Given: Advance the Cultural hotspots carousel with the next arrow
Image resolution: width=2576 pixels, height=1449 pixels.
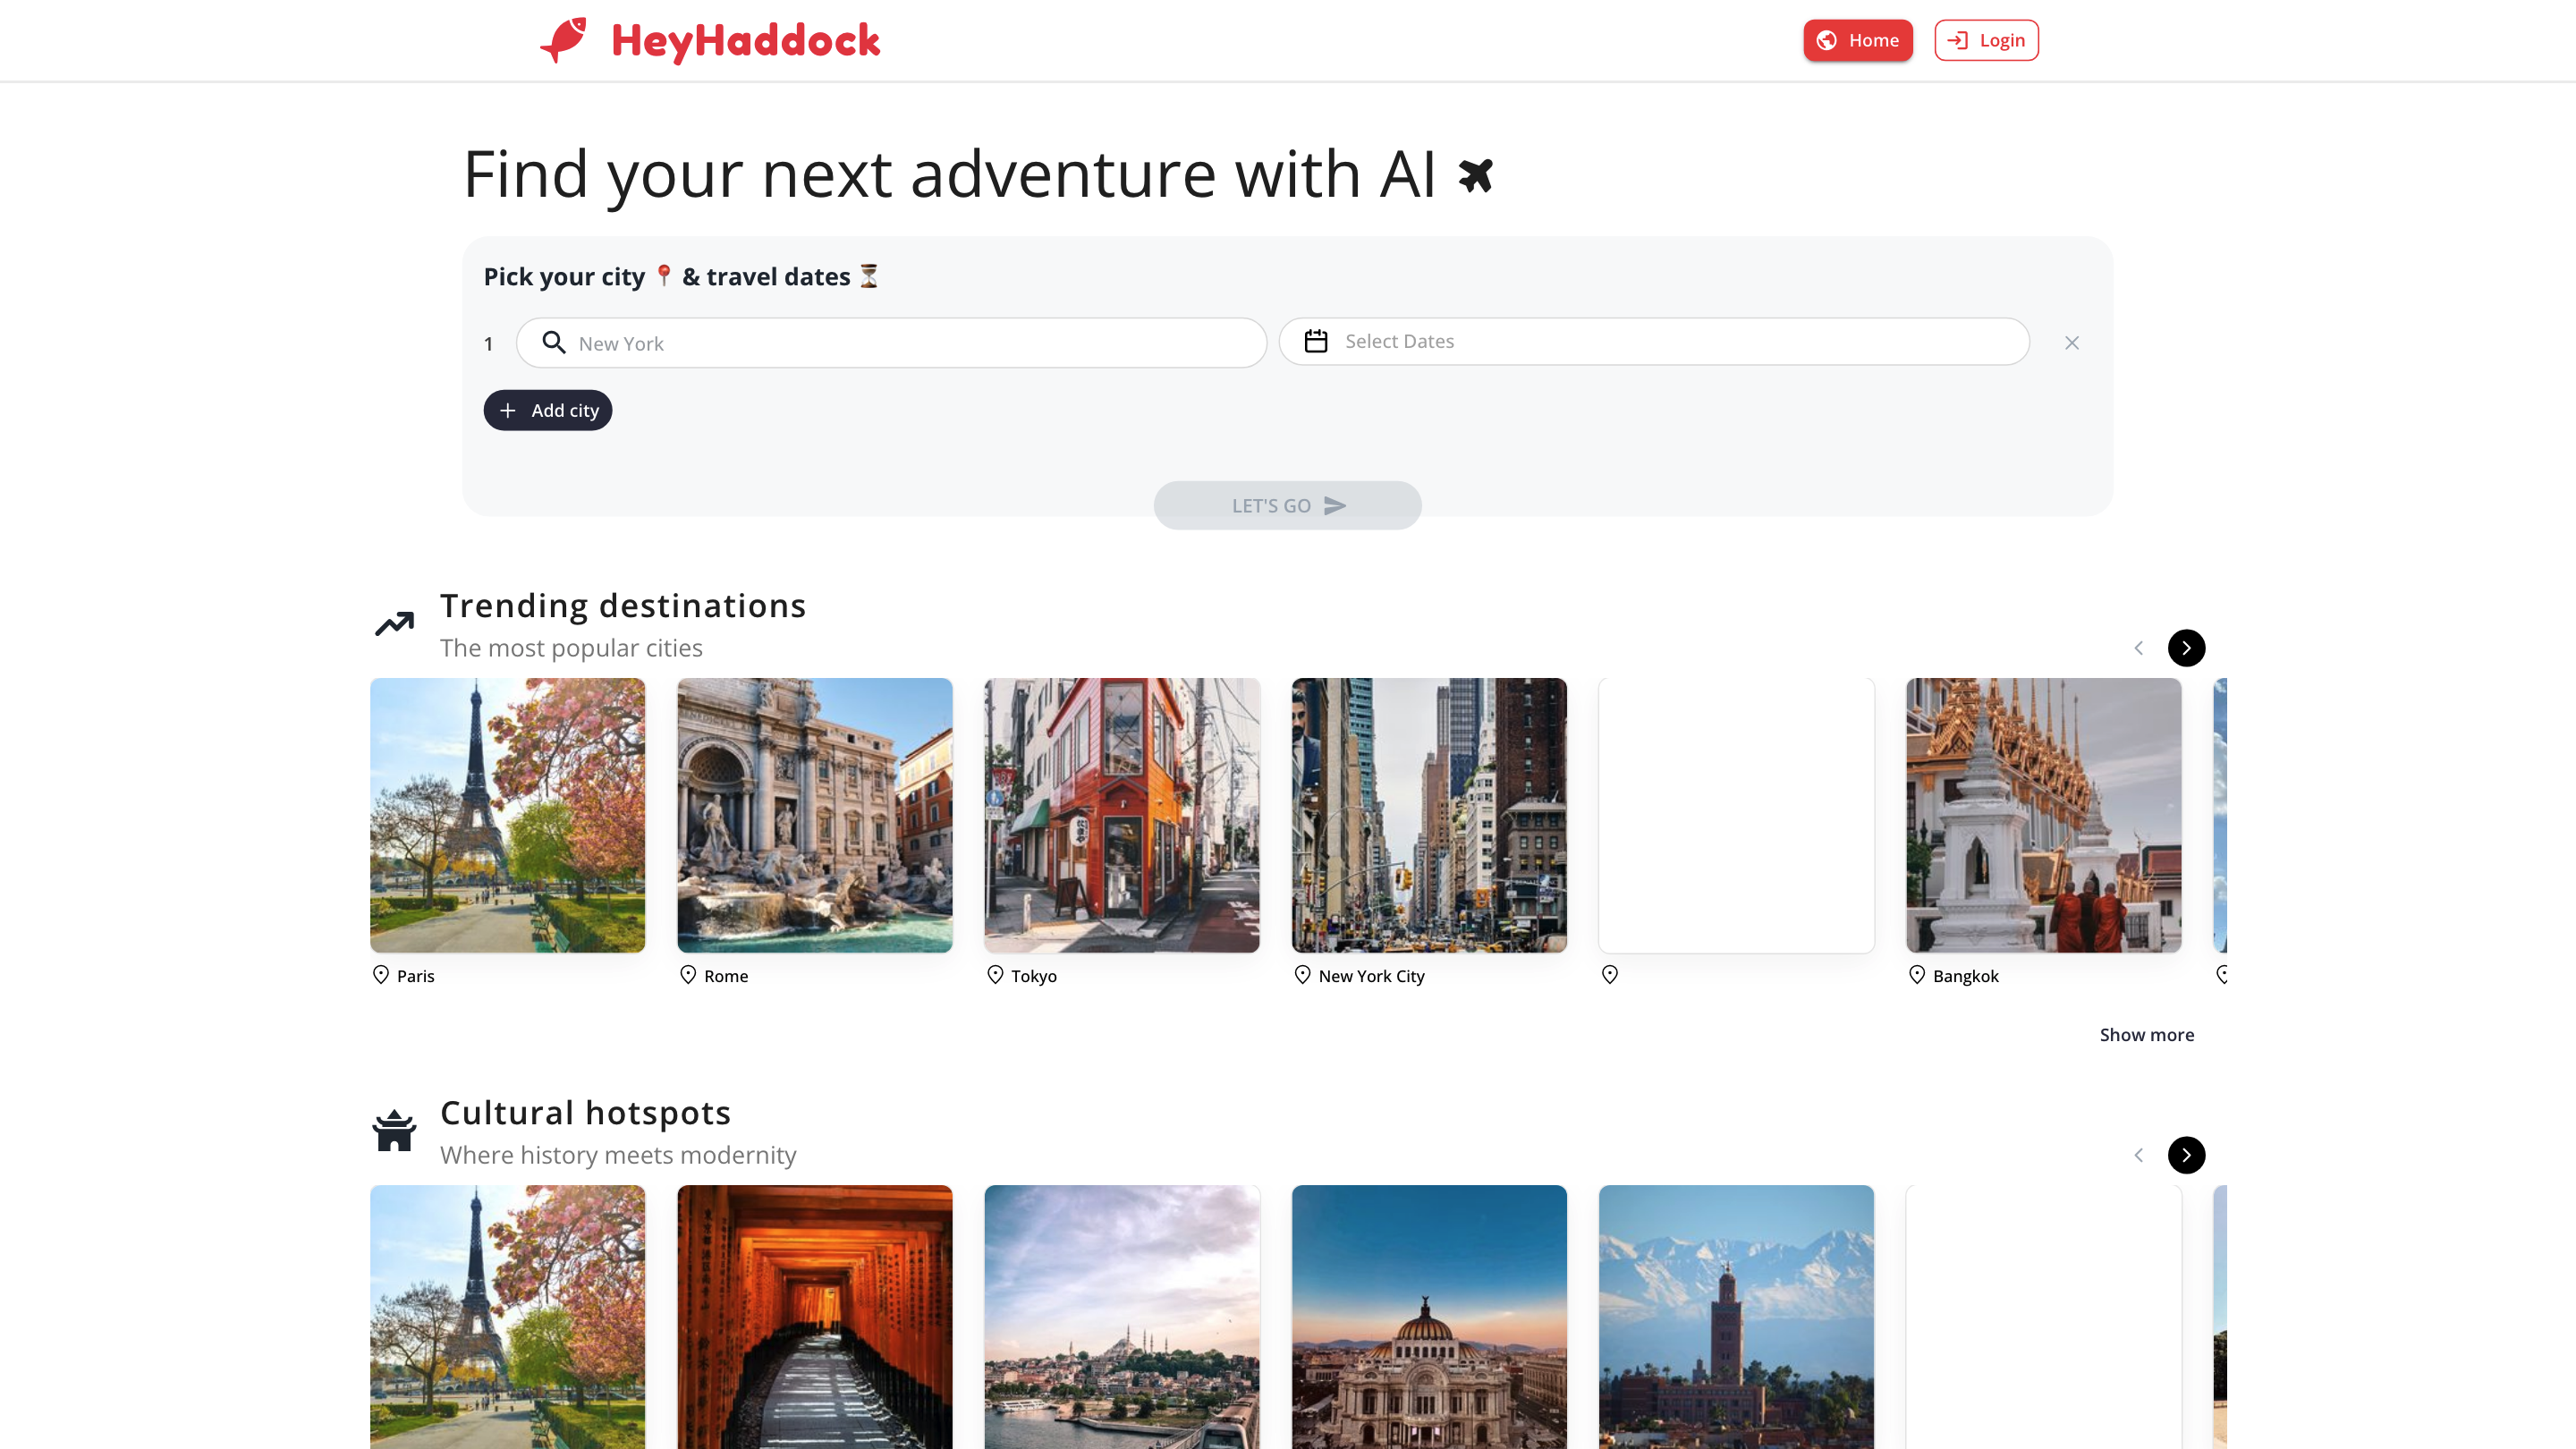Looking at the screenshot, I should point(2186,1155).
